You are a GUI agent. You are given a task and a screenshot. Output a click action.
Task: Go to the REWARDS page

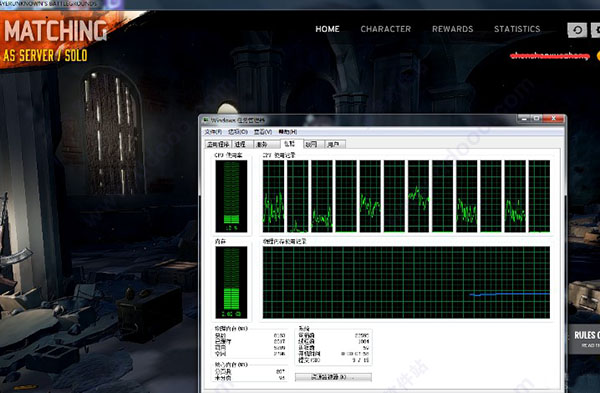452,29
